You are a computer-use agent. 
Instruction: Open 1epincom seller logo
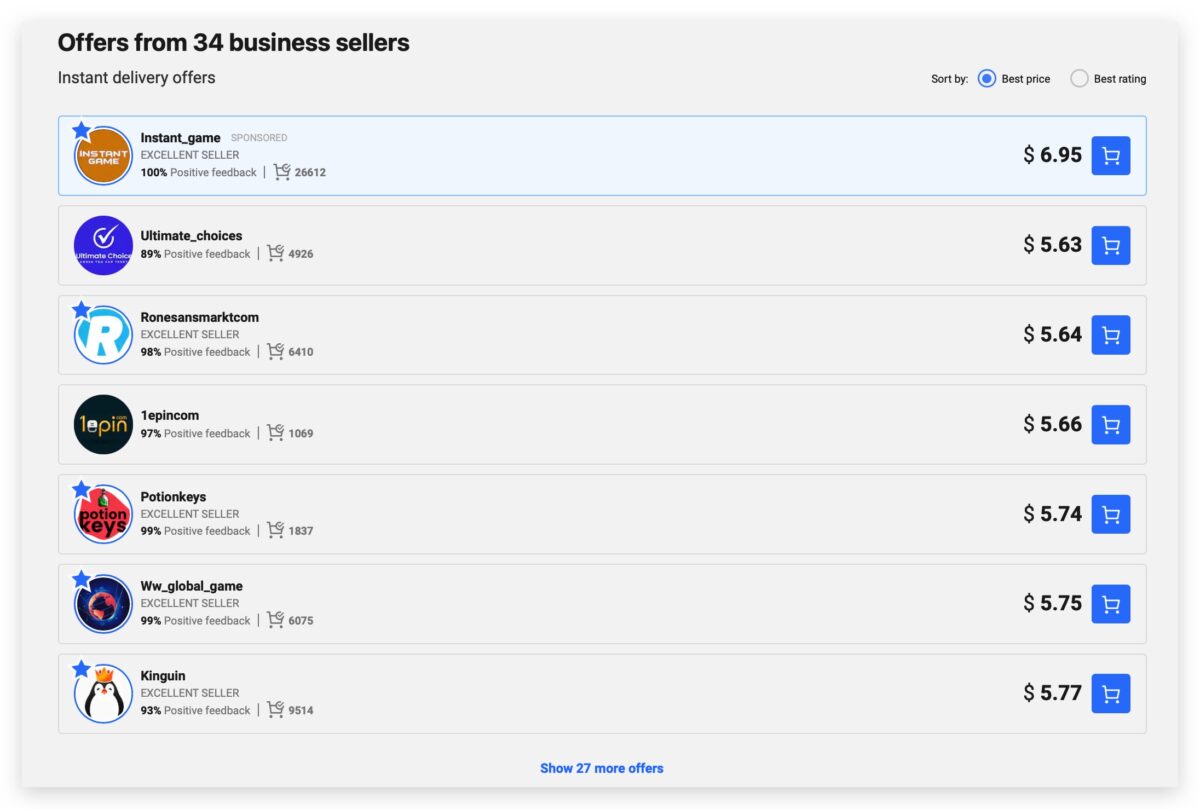[x=103, y=425]
